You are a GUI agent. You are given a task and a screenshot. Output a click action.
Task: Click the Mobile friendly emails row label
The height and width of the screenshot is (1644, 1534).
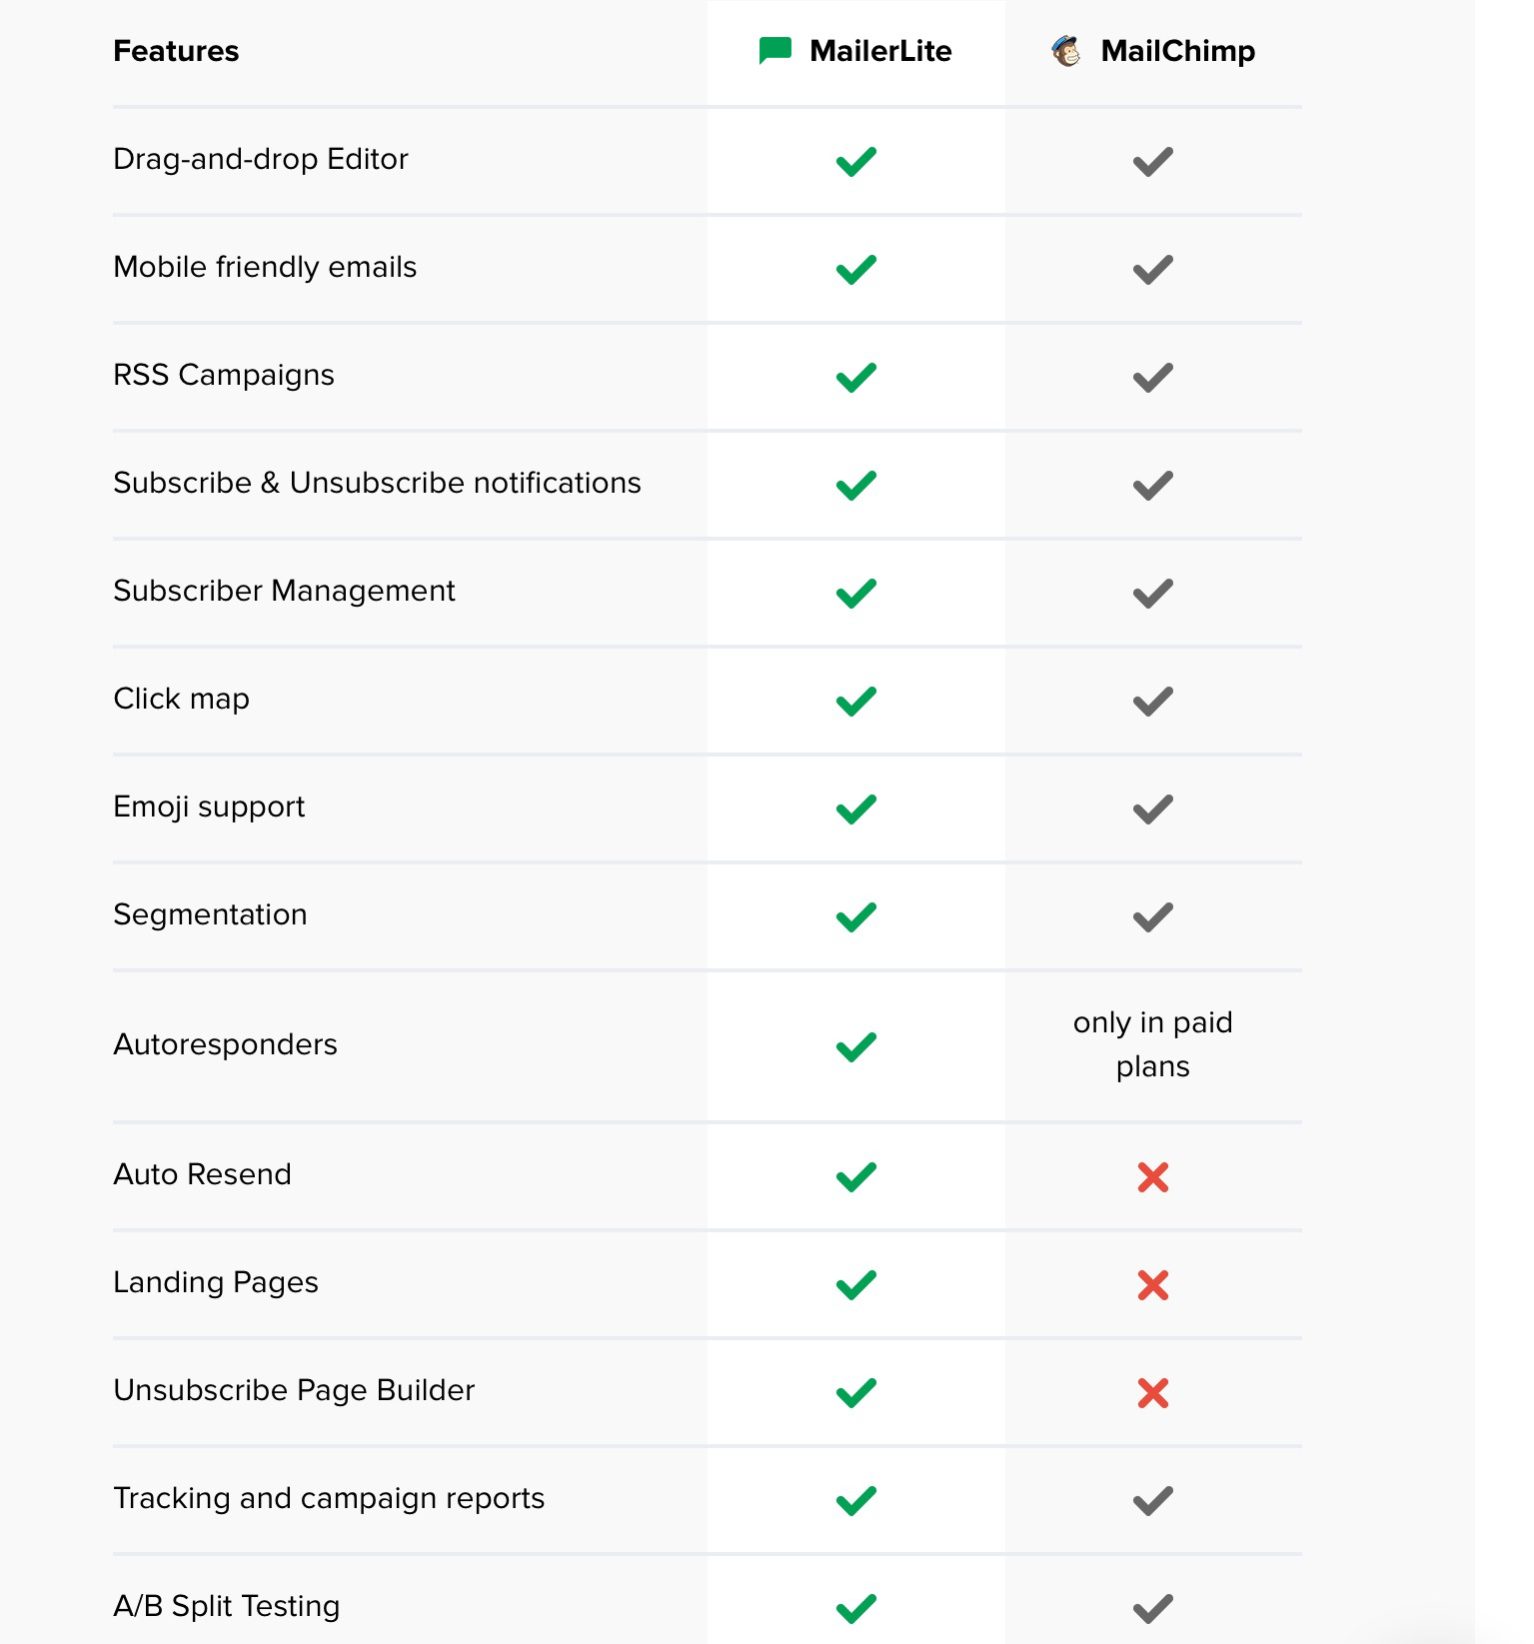[x=265, y=267]
